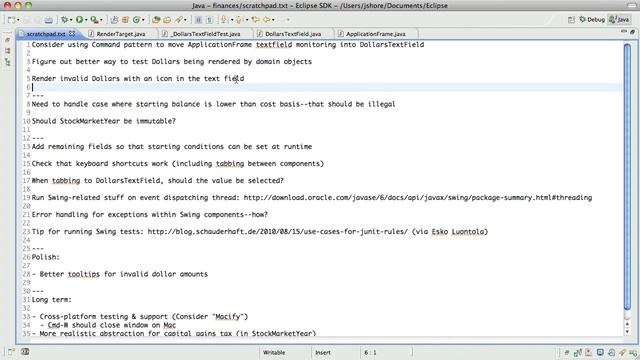Minimize the editor area
This screenshot has width=640, height=360.
point(624,31)
